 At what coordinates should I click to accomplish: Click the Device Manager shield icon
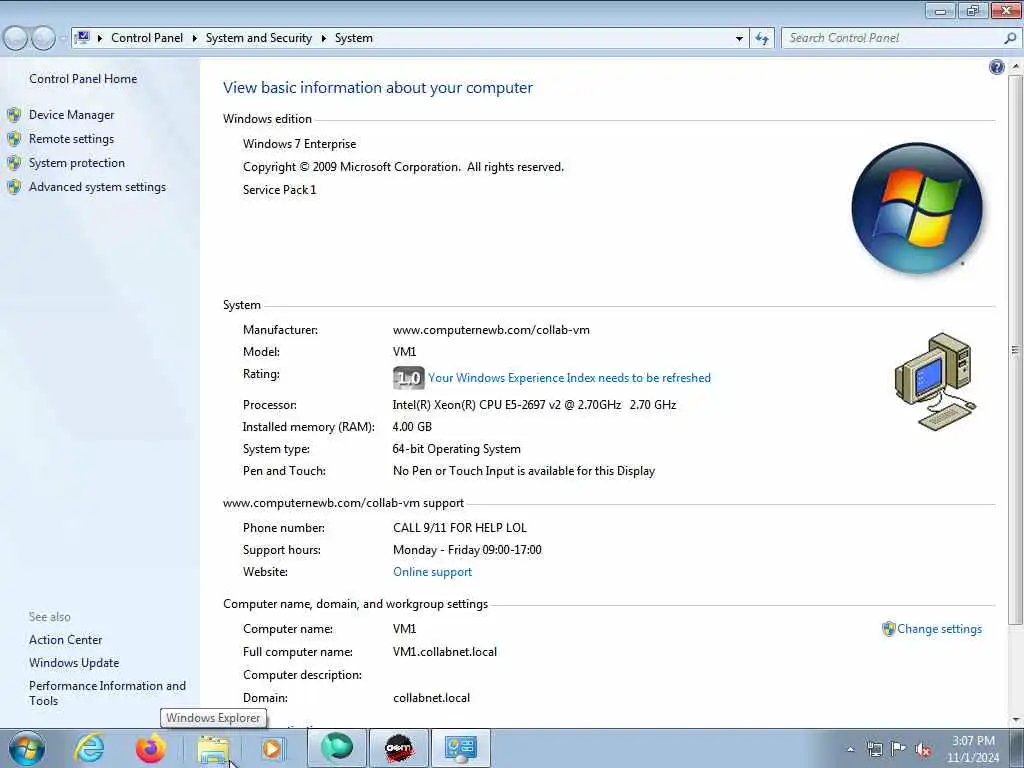point(14,115)
